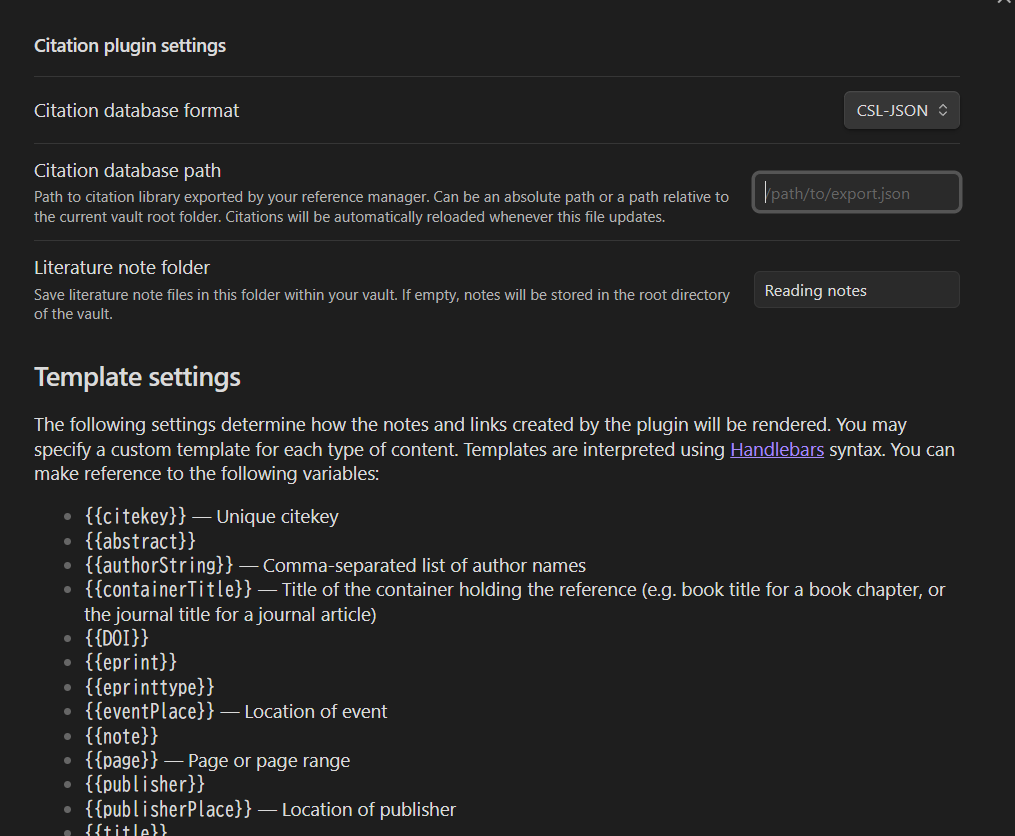Select the {{publisherPlace}} variable text
Viewport: 1015px width, 836px height.
tap(168, 809)
